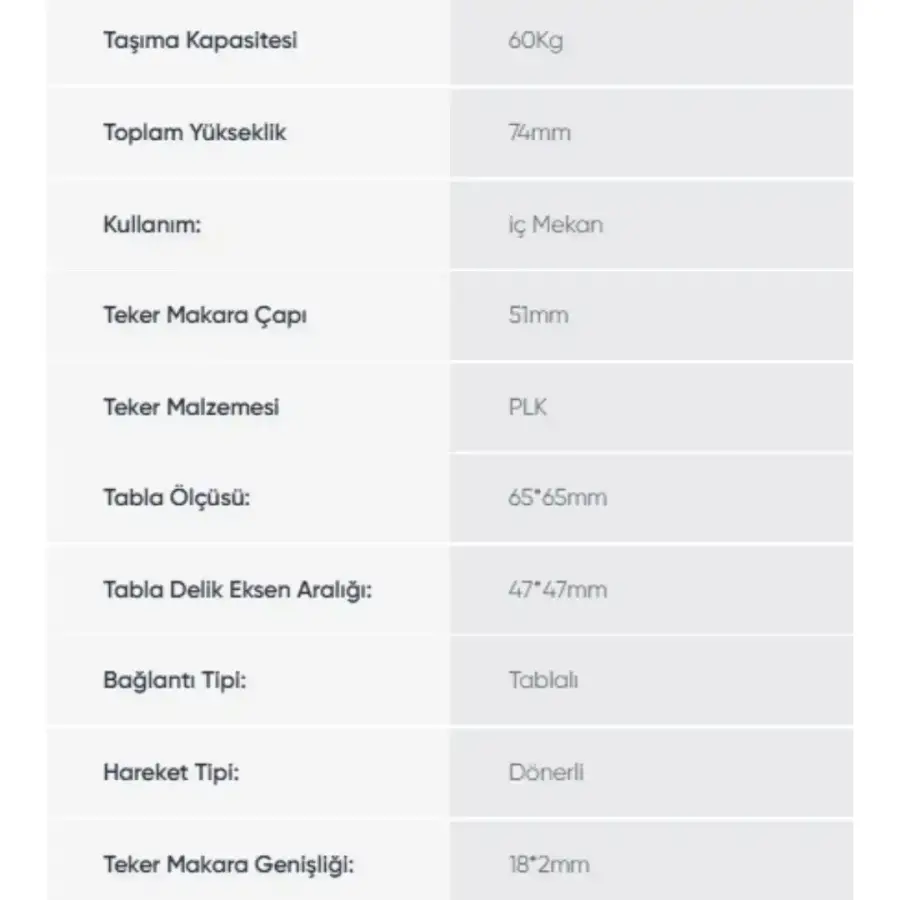Image resolution: width=900 pixels, height=900 pixels.
Task: Click the Teker Malzemesi label
Action: click(191, 407)
